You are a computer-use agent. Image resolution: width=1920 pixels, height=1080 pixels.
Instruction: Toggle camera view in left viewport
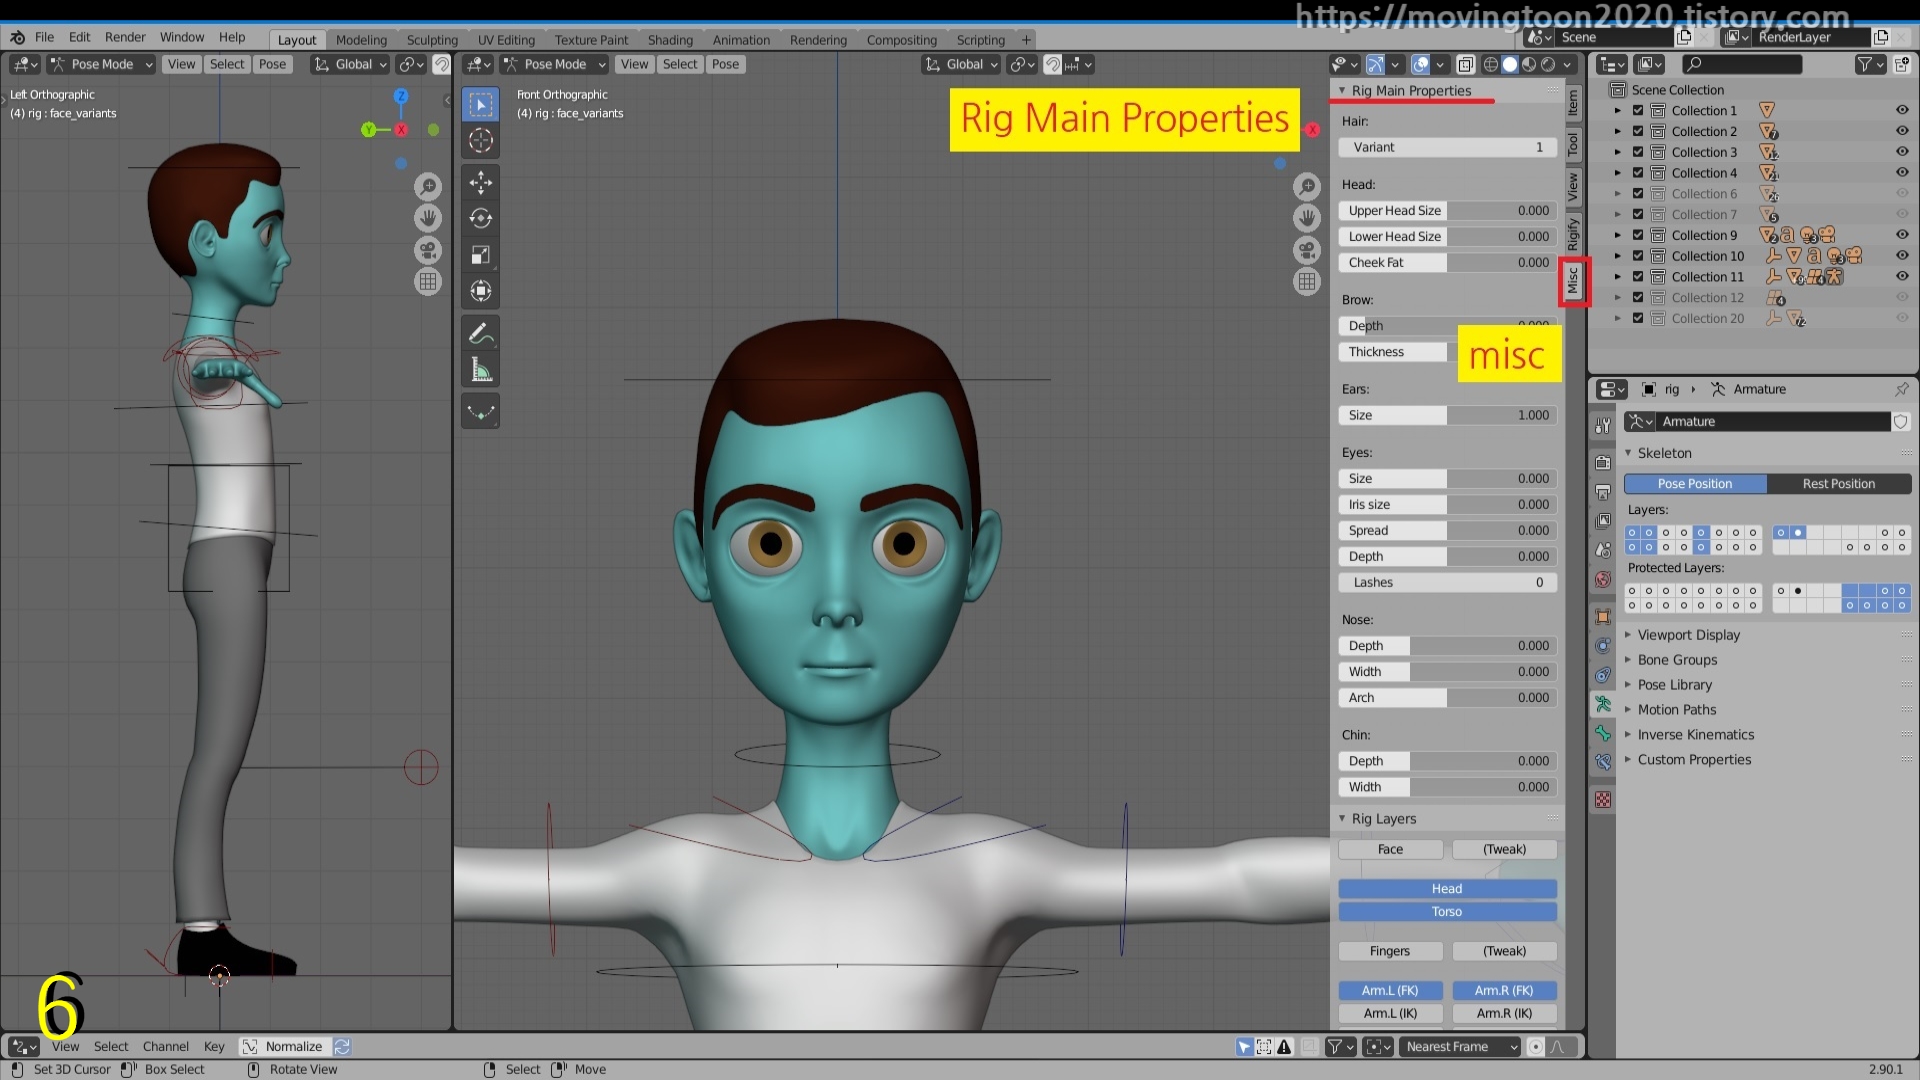pos(428,249)
